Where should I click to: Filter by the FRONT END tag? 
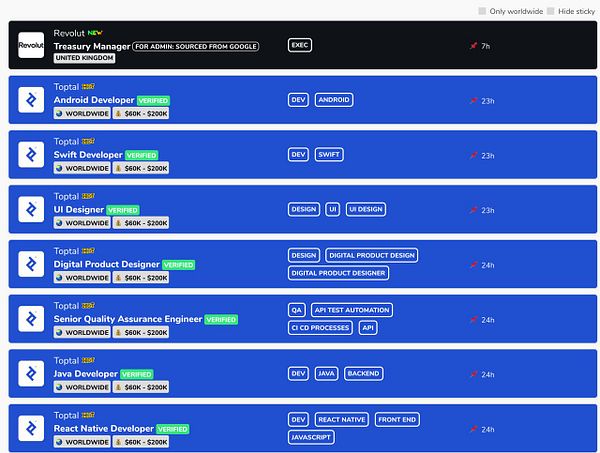pyautogui.click(x=397, y=419)
